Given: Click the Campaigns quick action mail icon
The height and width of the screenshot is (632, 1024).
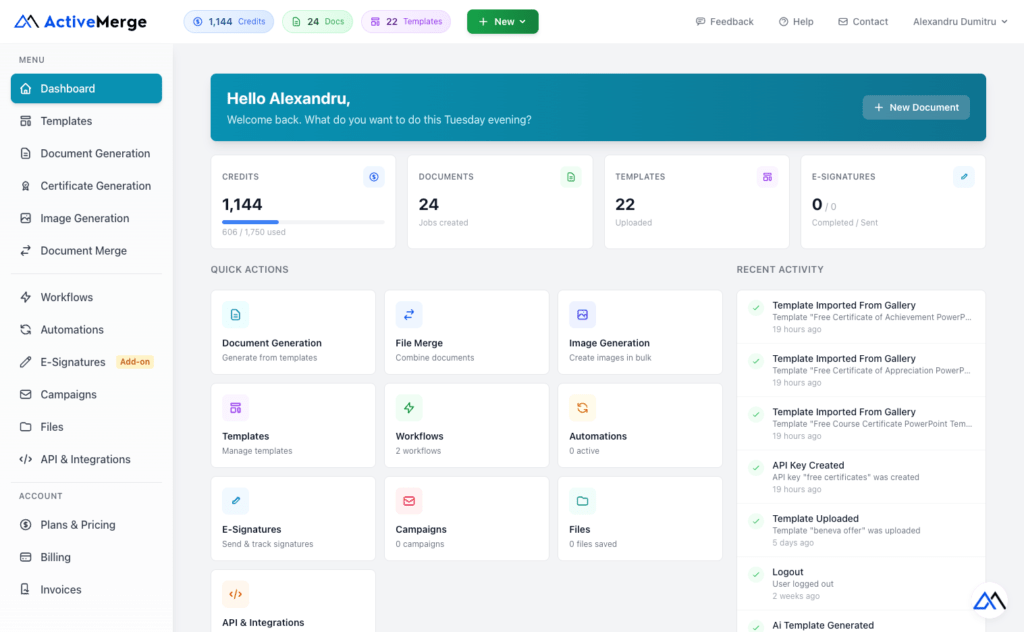Looking at the screenshot, I should [409, 501].
